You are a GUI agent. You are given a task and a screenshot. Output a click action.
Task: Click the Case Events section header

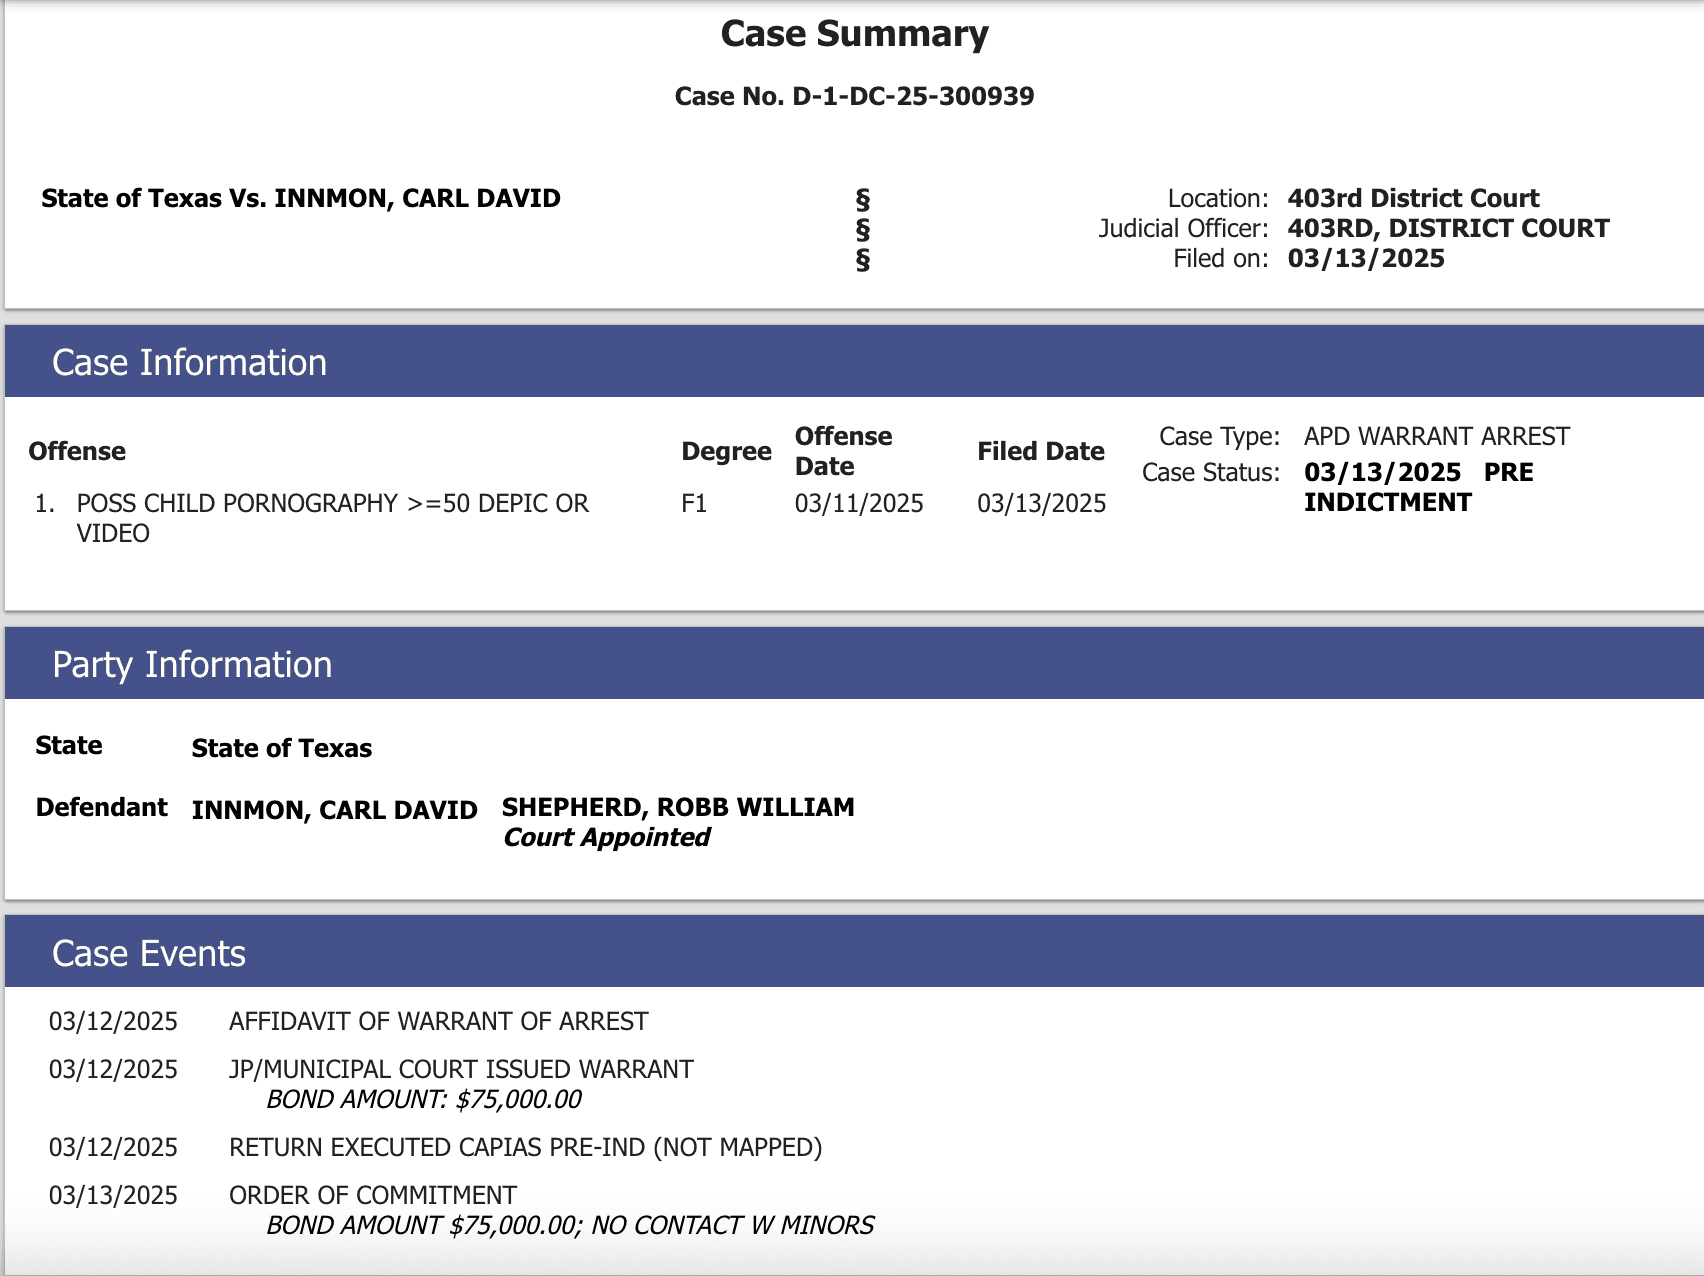click(149, 954)
